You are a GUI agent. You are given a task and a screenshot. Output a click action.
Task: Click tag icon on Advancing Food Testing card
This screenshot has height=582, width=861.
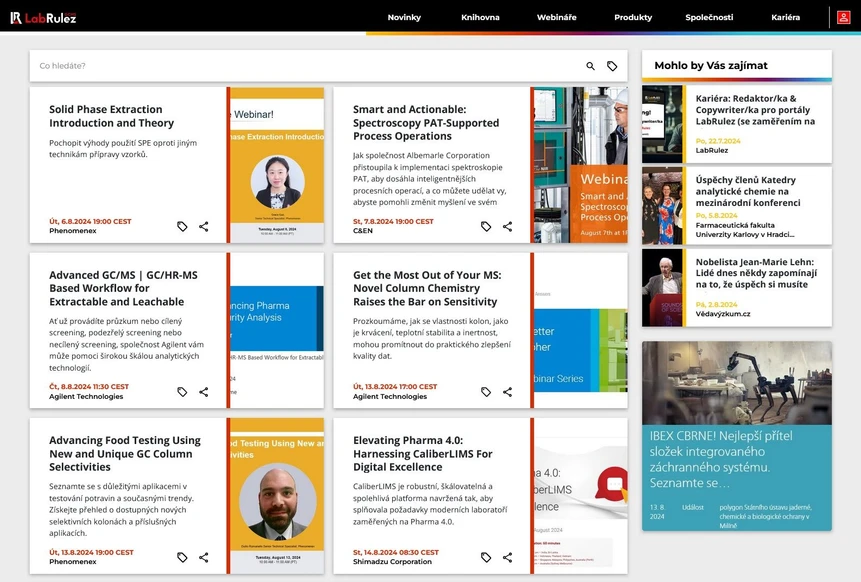(182, 557)
